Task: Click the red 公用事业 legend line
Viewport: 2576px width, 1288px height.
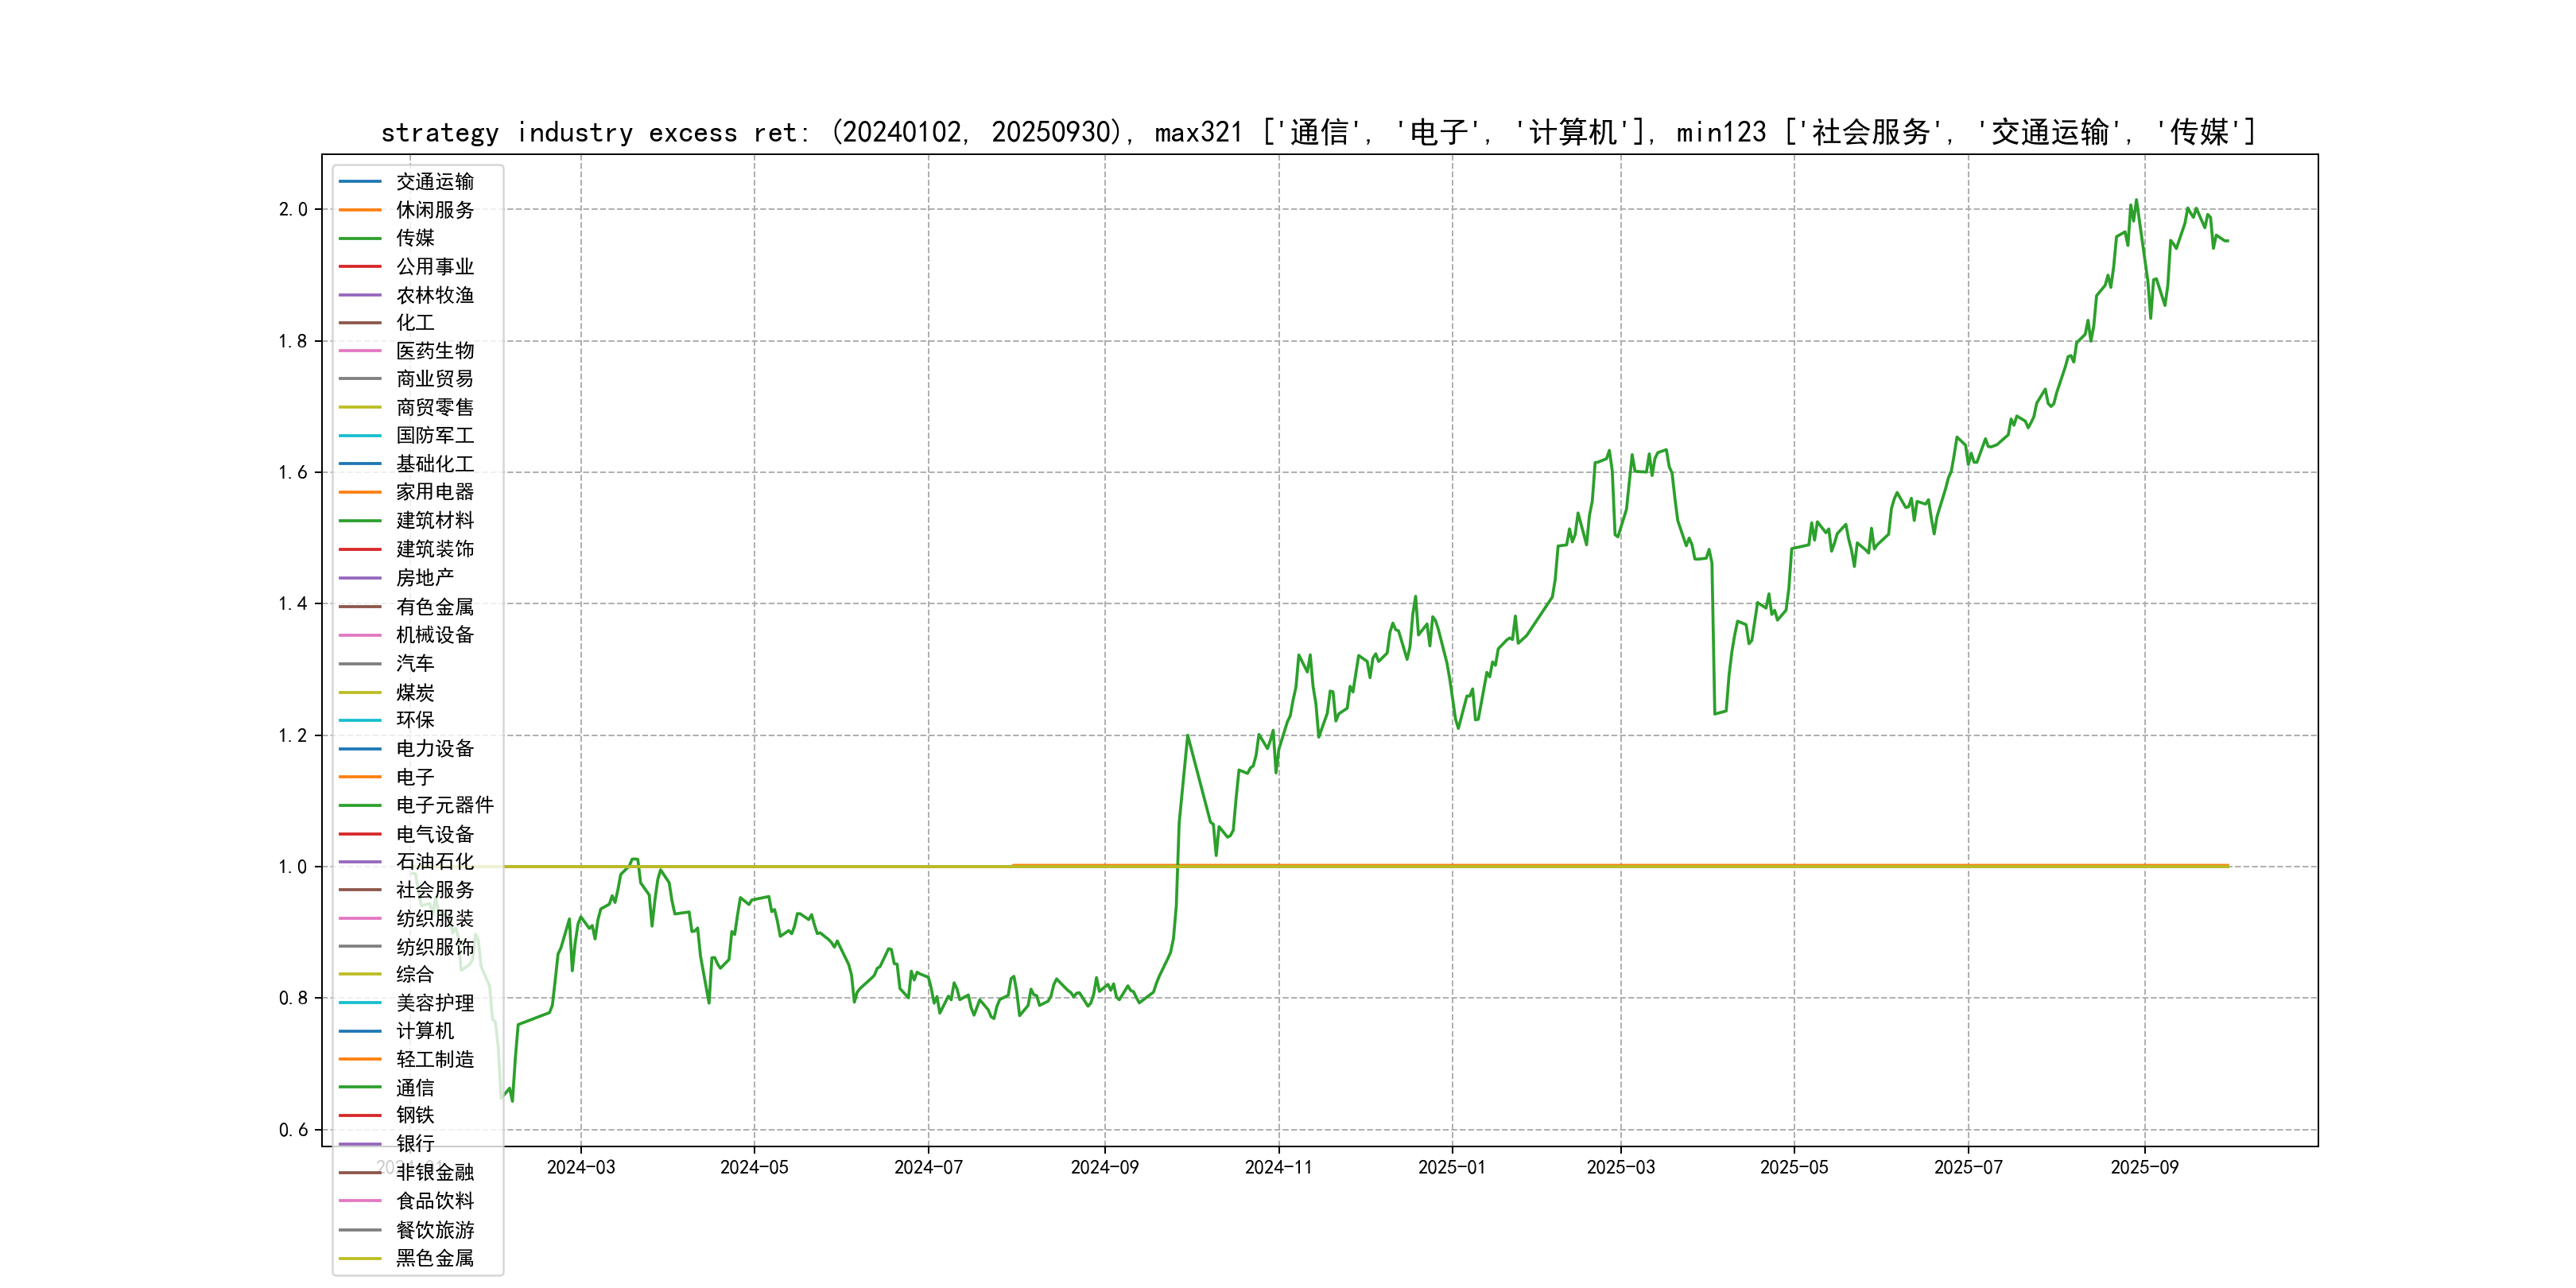Action: pos(360,267)
